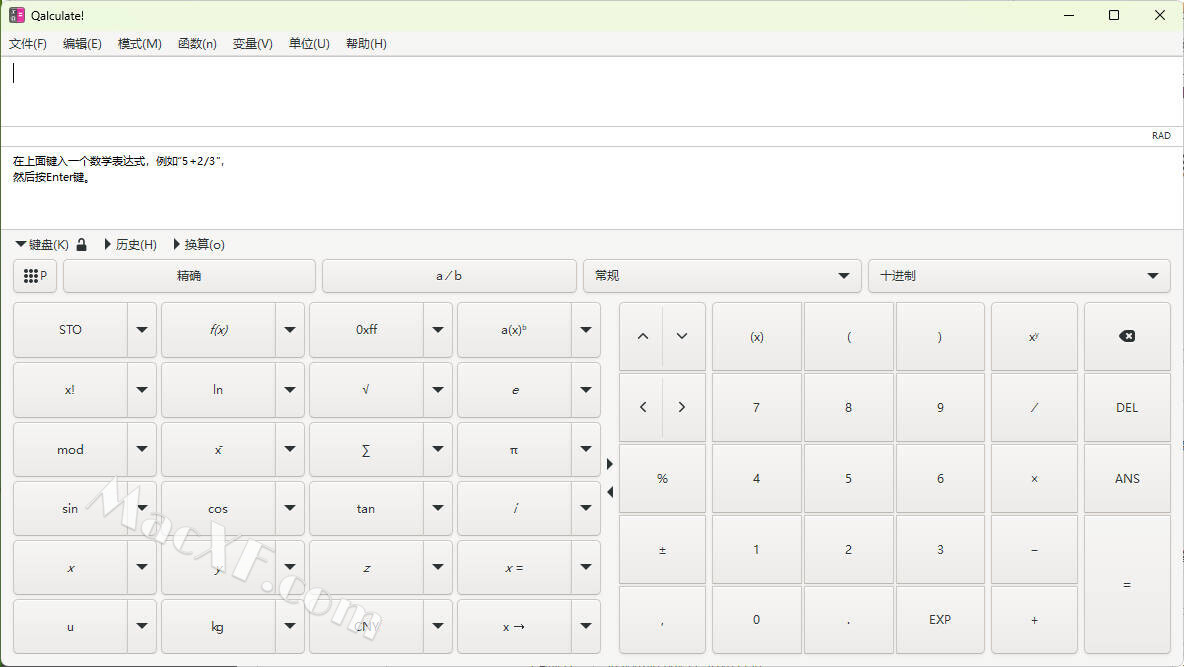This screenshot has height=667, width=1184.
Task: Open dropdown arrow next to kg
Action: [x=290, y=626]
